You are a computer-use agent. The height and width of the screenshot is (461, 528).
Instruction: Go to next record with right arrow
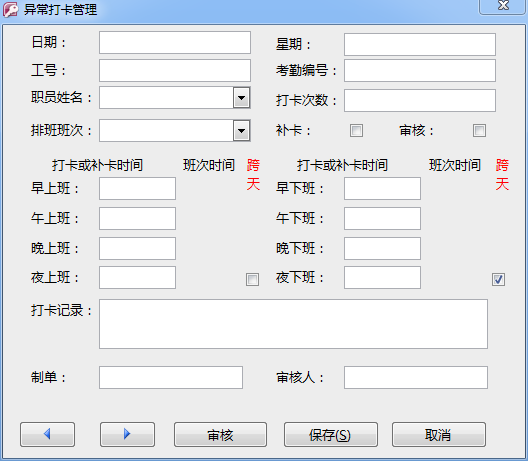point(127,434)
